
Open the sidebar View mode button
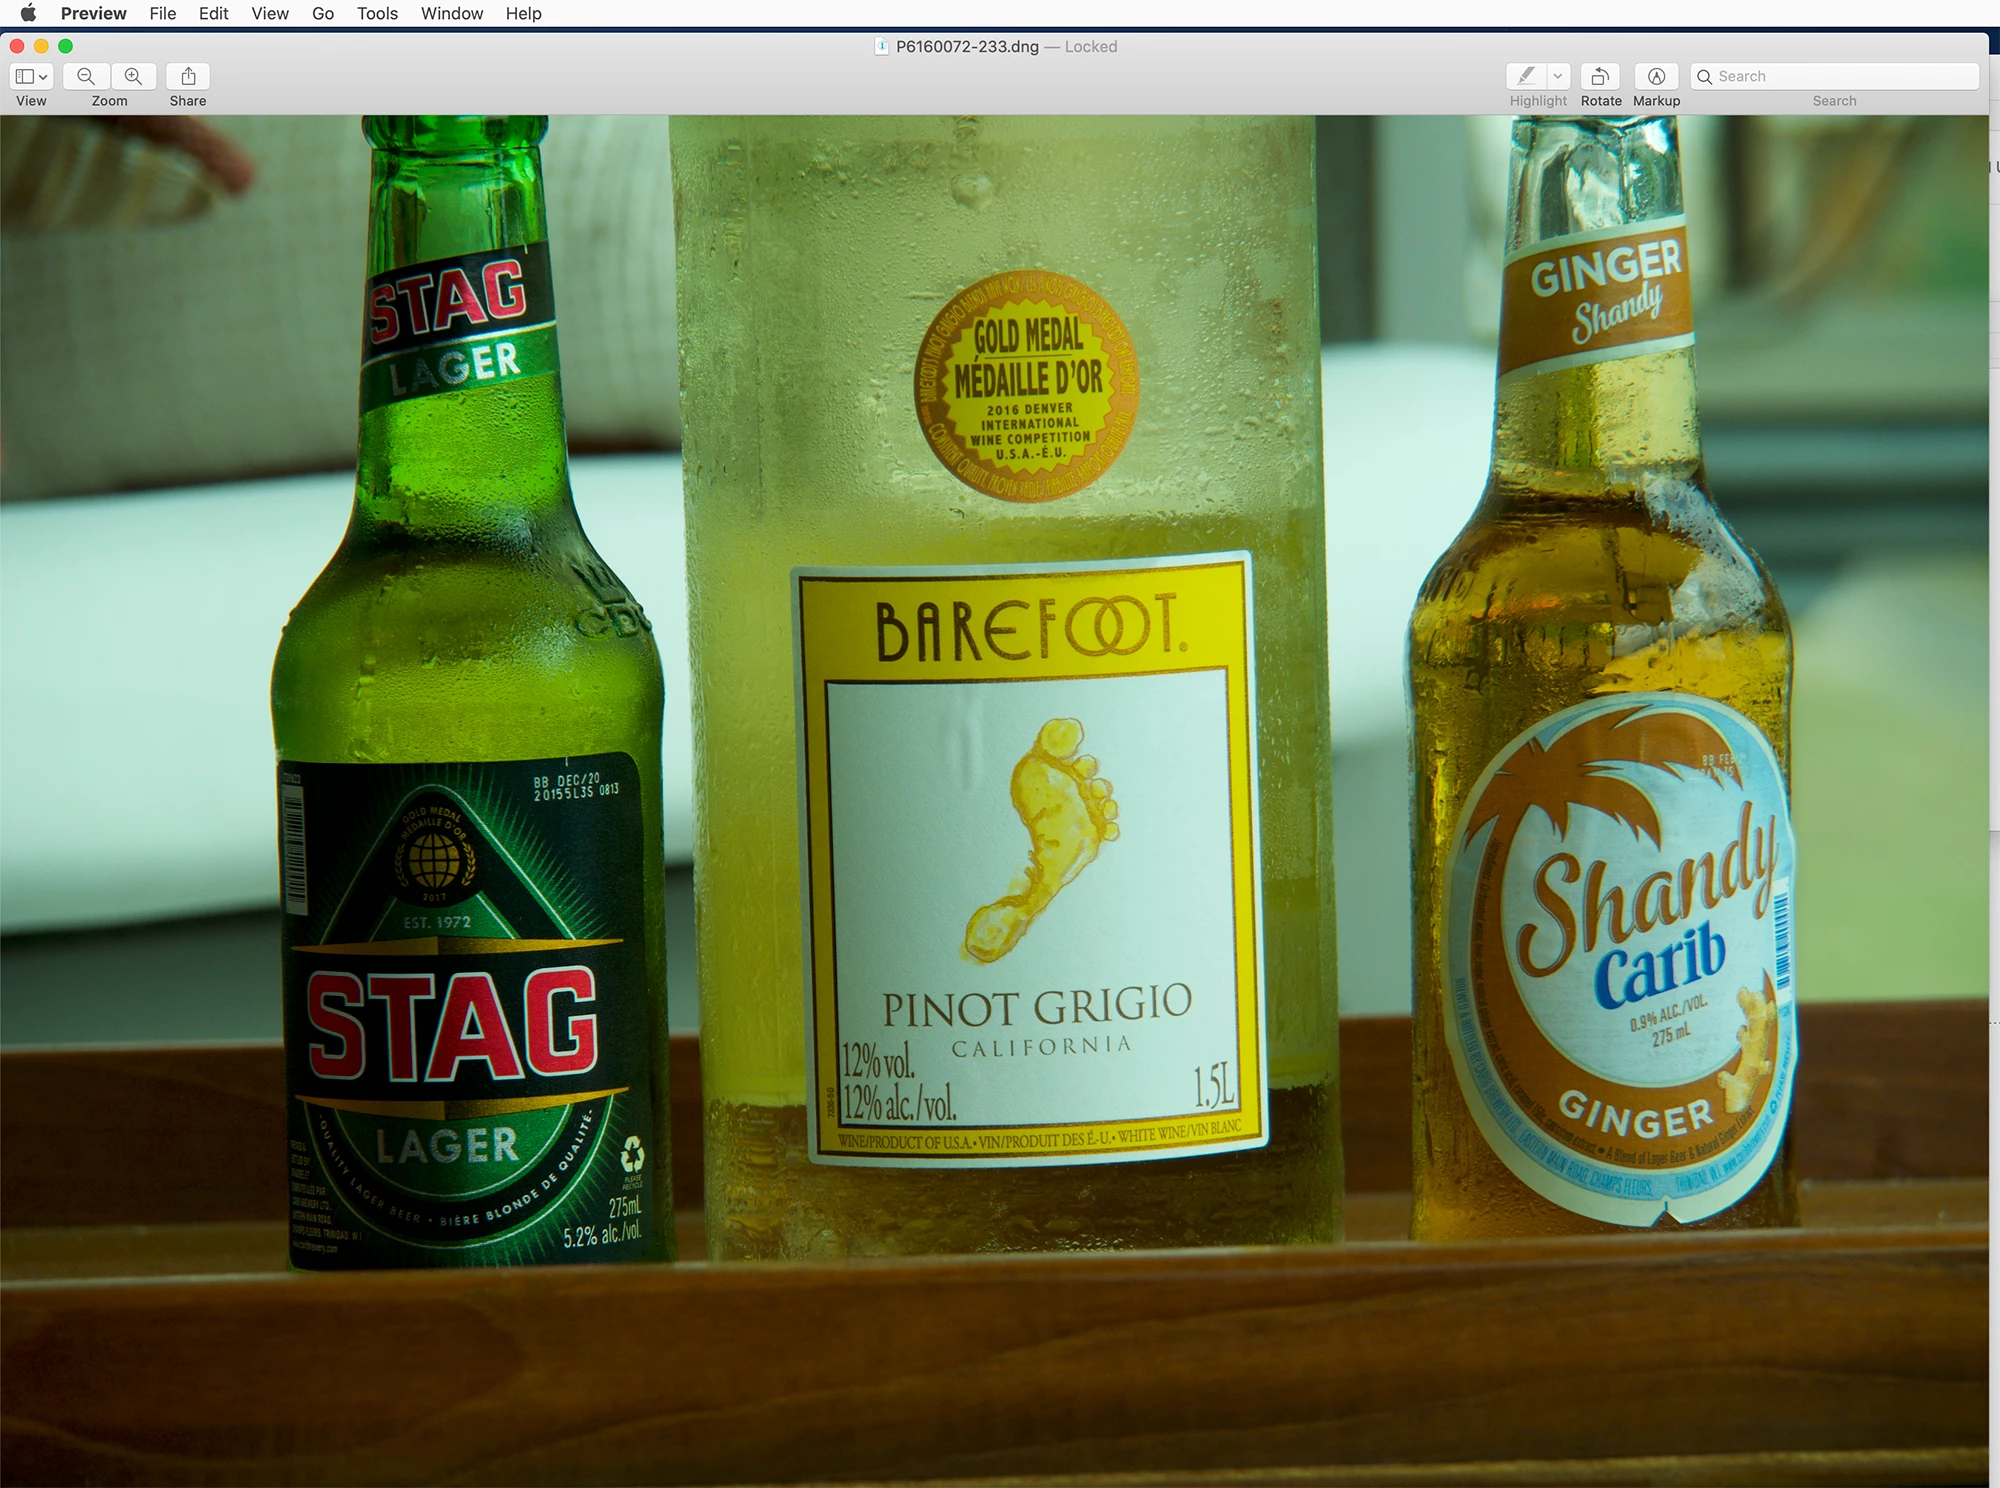coord(31,76)
